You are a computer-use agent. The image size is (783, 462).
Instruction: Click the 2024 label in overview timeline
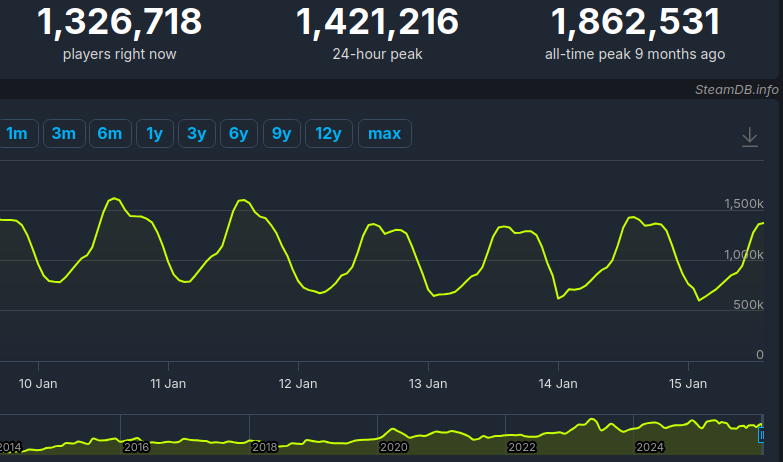[650, 447]
